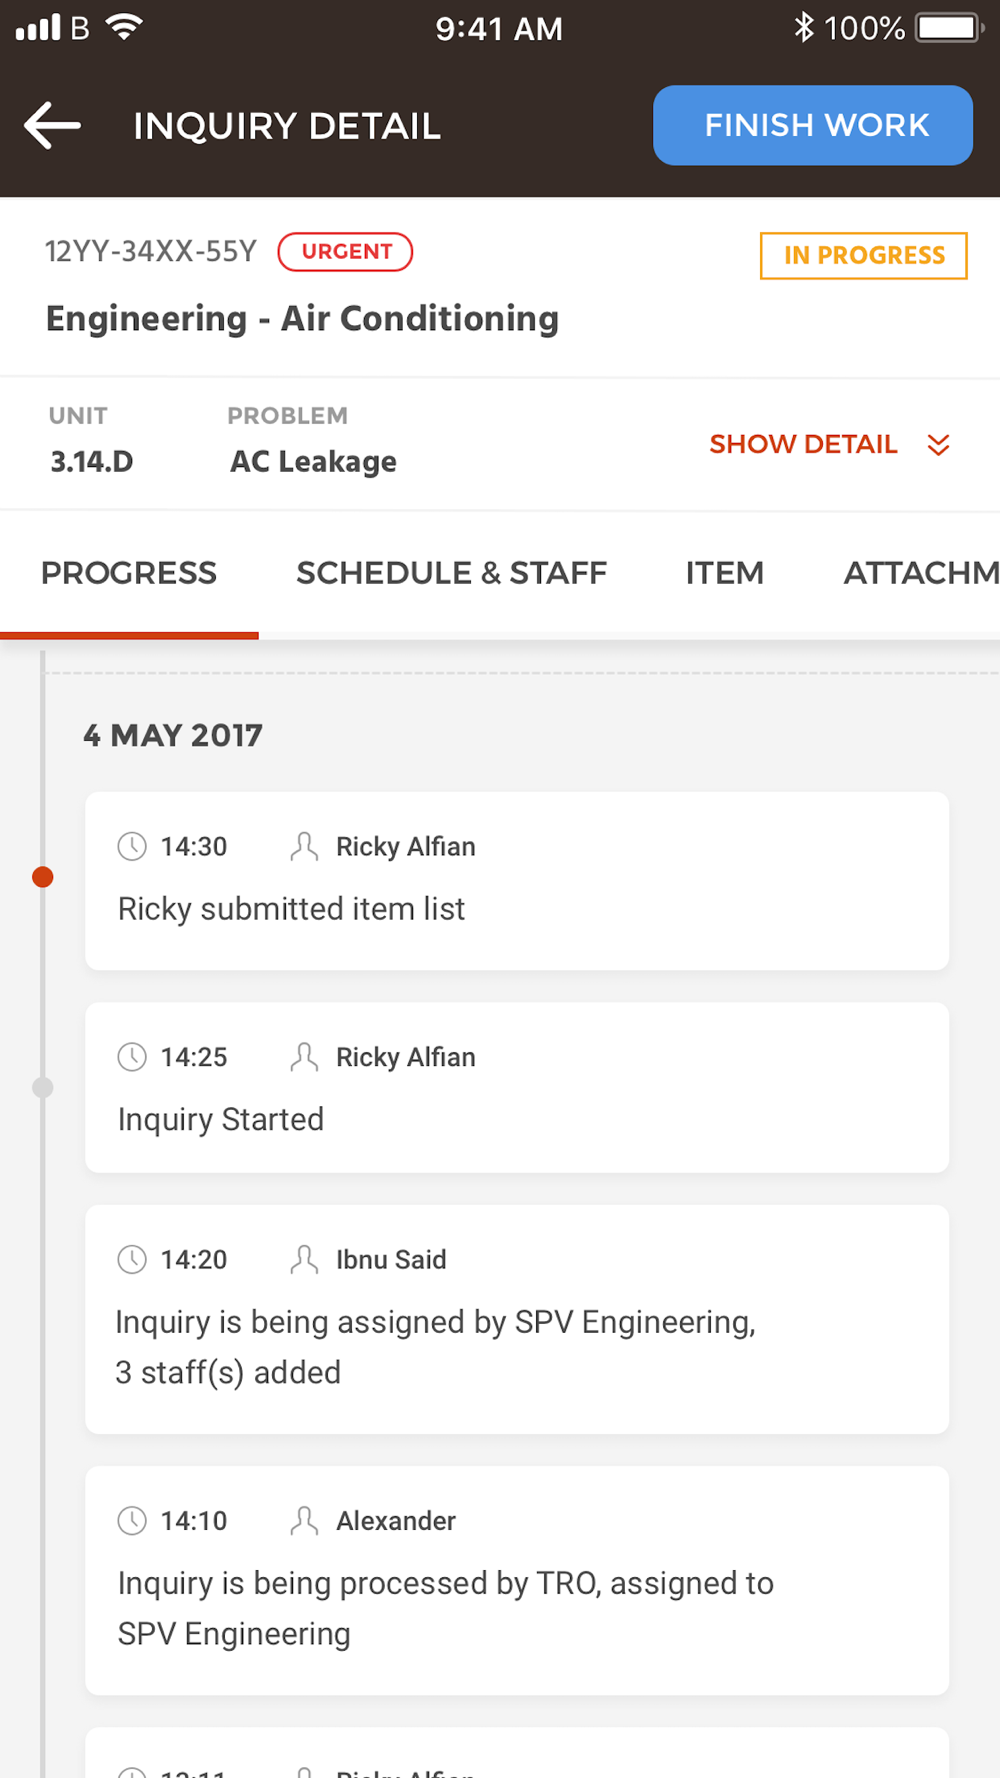
Task: Click the Show Detail link
Action: [803, 444]
